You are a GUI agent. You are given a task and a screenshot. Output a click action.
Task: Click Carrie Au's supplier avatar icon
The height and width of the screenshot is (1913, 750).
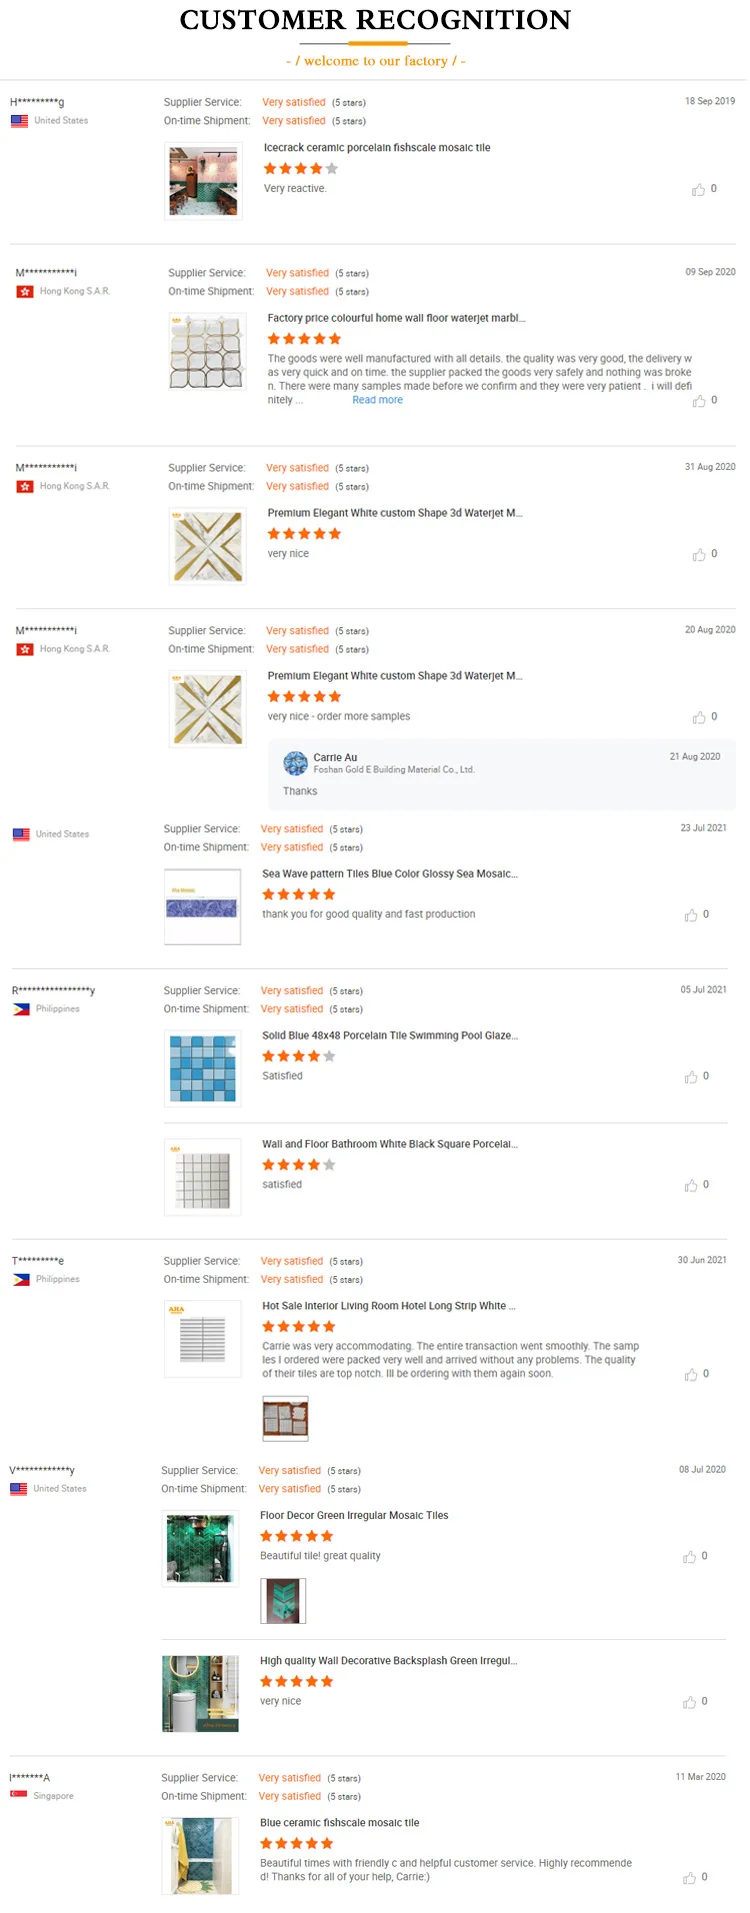[x=295, y=764]
